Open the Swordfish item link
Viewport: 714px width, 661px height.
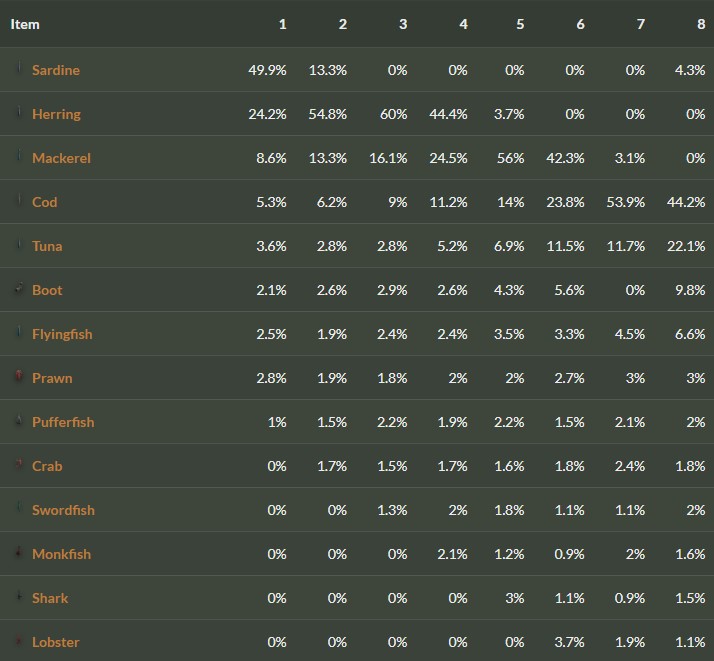click(63, 510)
